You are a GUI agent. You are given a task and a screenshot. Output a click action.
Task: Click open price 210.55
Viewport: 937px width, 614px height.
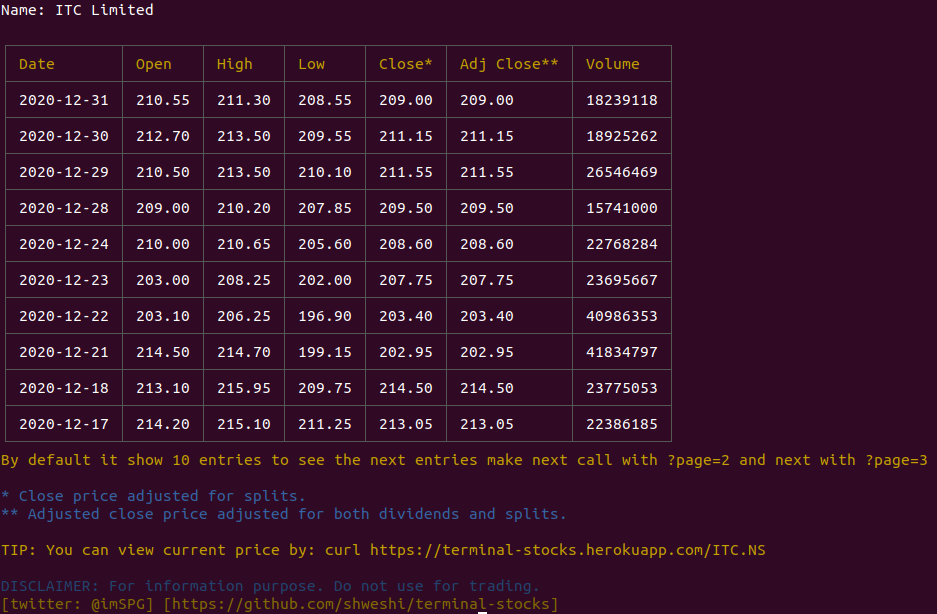coord(163,100)
